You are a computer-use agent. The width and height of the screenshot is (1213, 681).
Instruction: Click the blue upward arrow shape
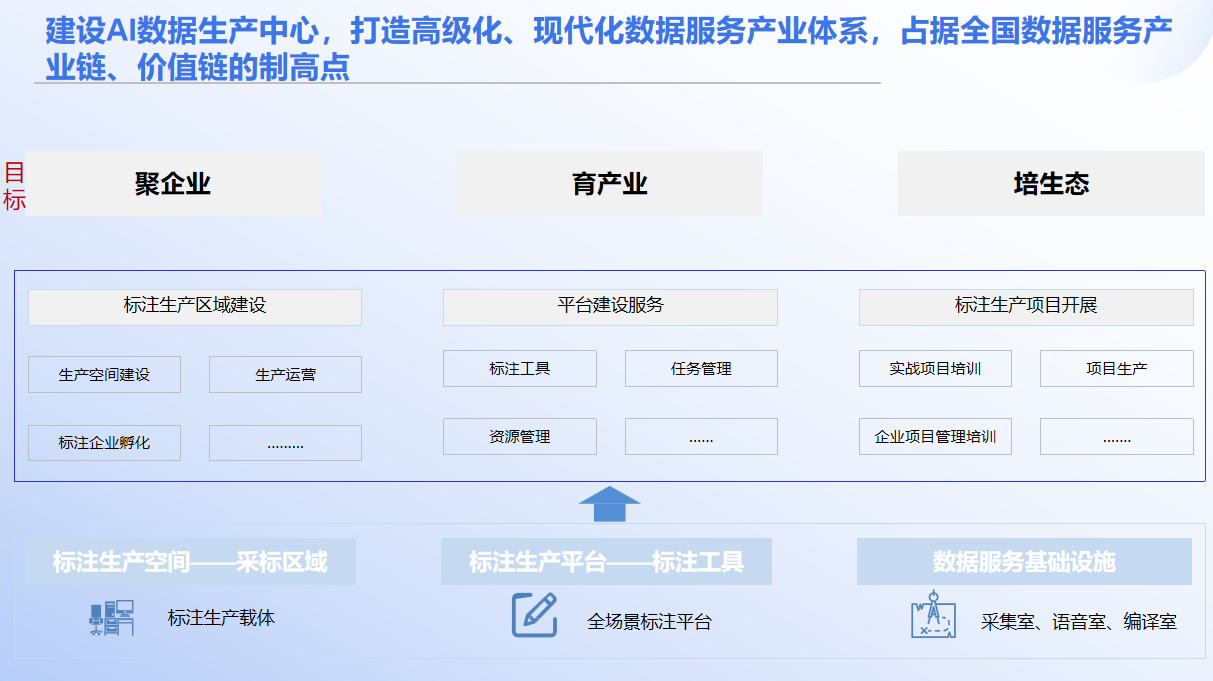click(609, 504)
